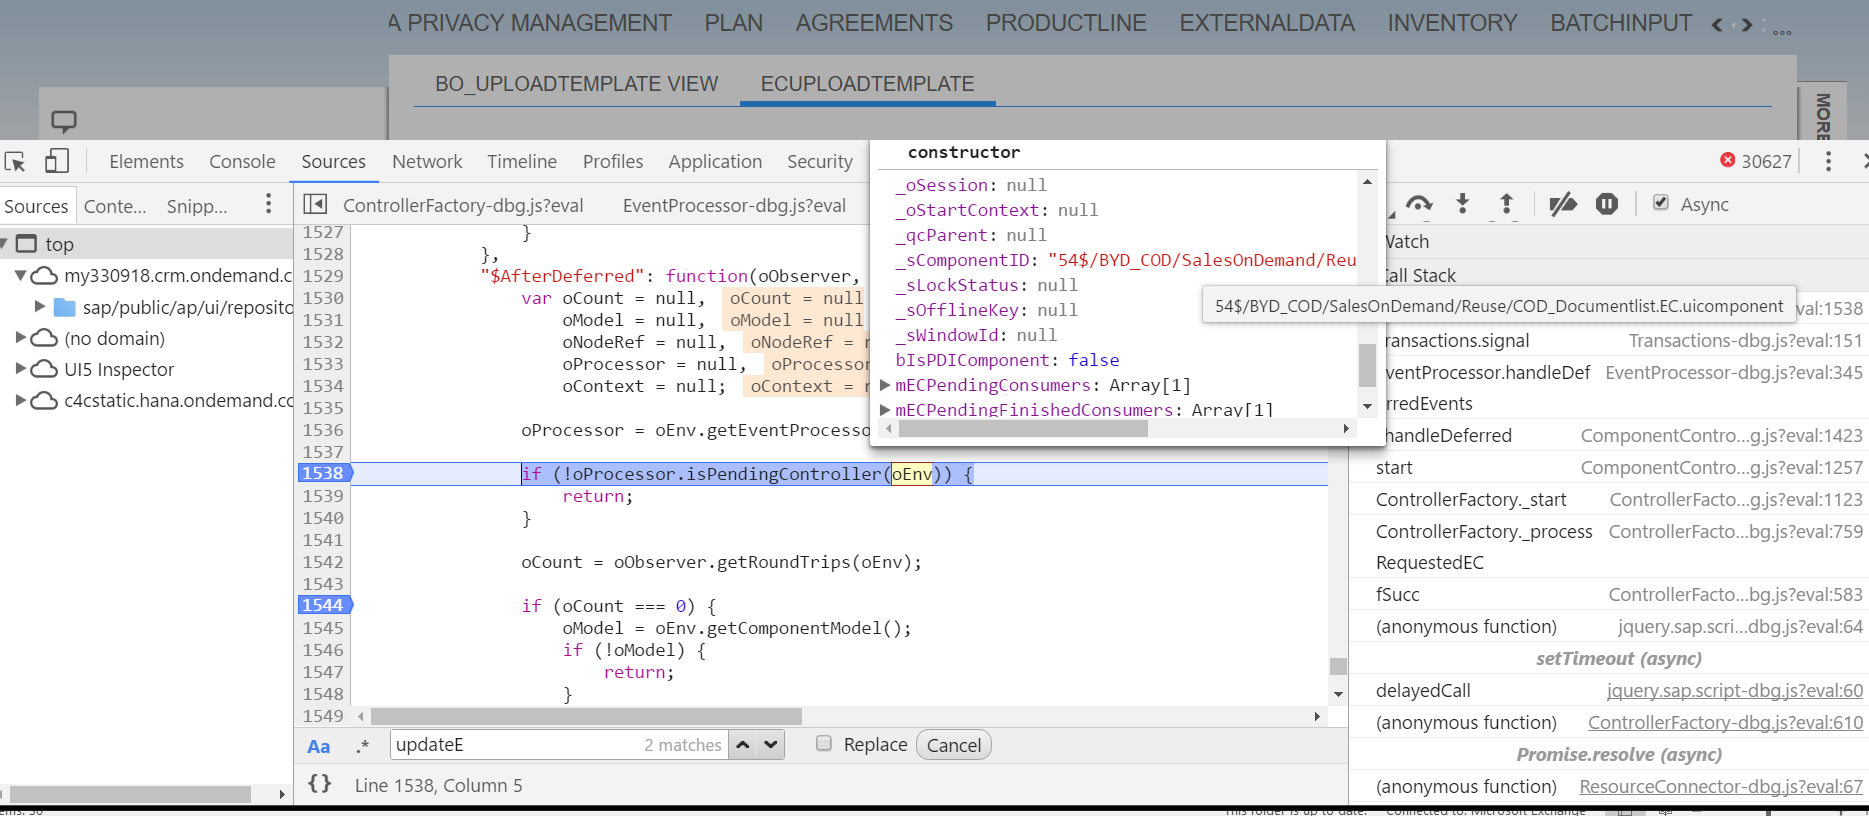This screenshot has width=1869, height=816.
Task: Toggle regex search icon
Action: point(363,746)
